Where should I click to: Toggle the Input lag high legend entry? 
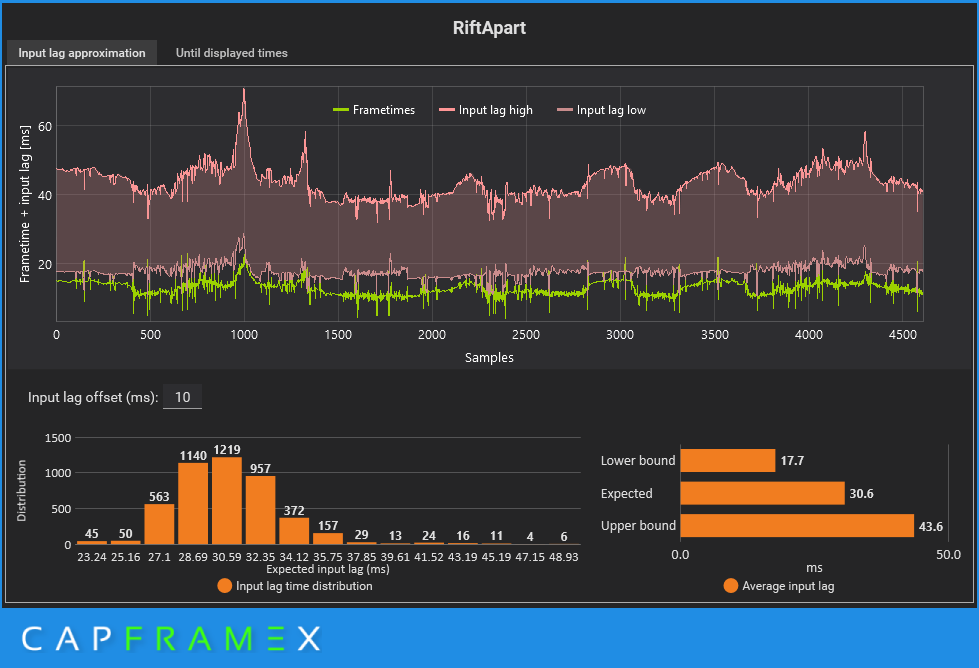tap(486, 110)
